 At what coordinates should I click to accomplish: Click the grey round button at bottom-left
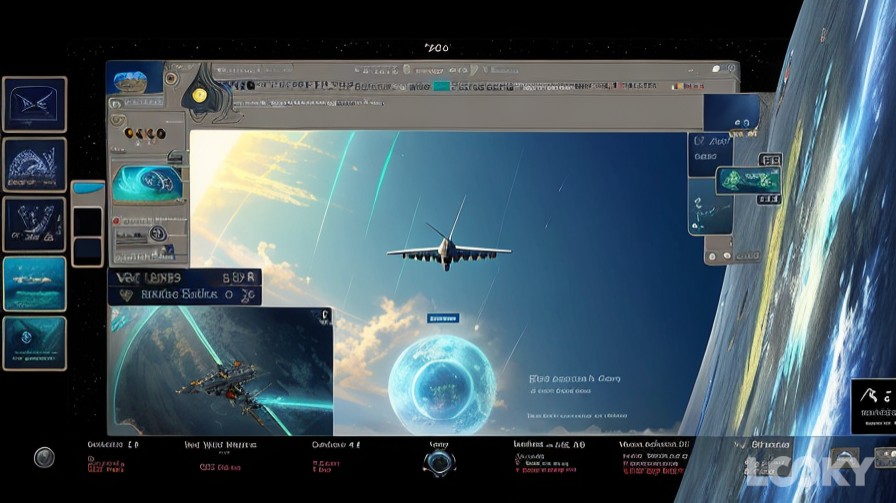pyautogui.click(x=44, y=457)
